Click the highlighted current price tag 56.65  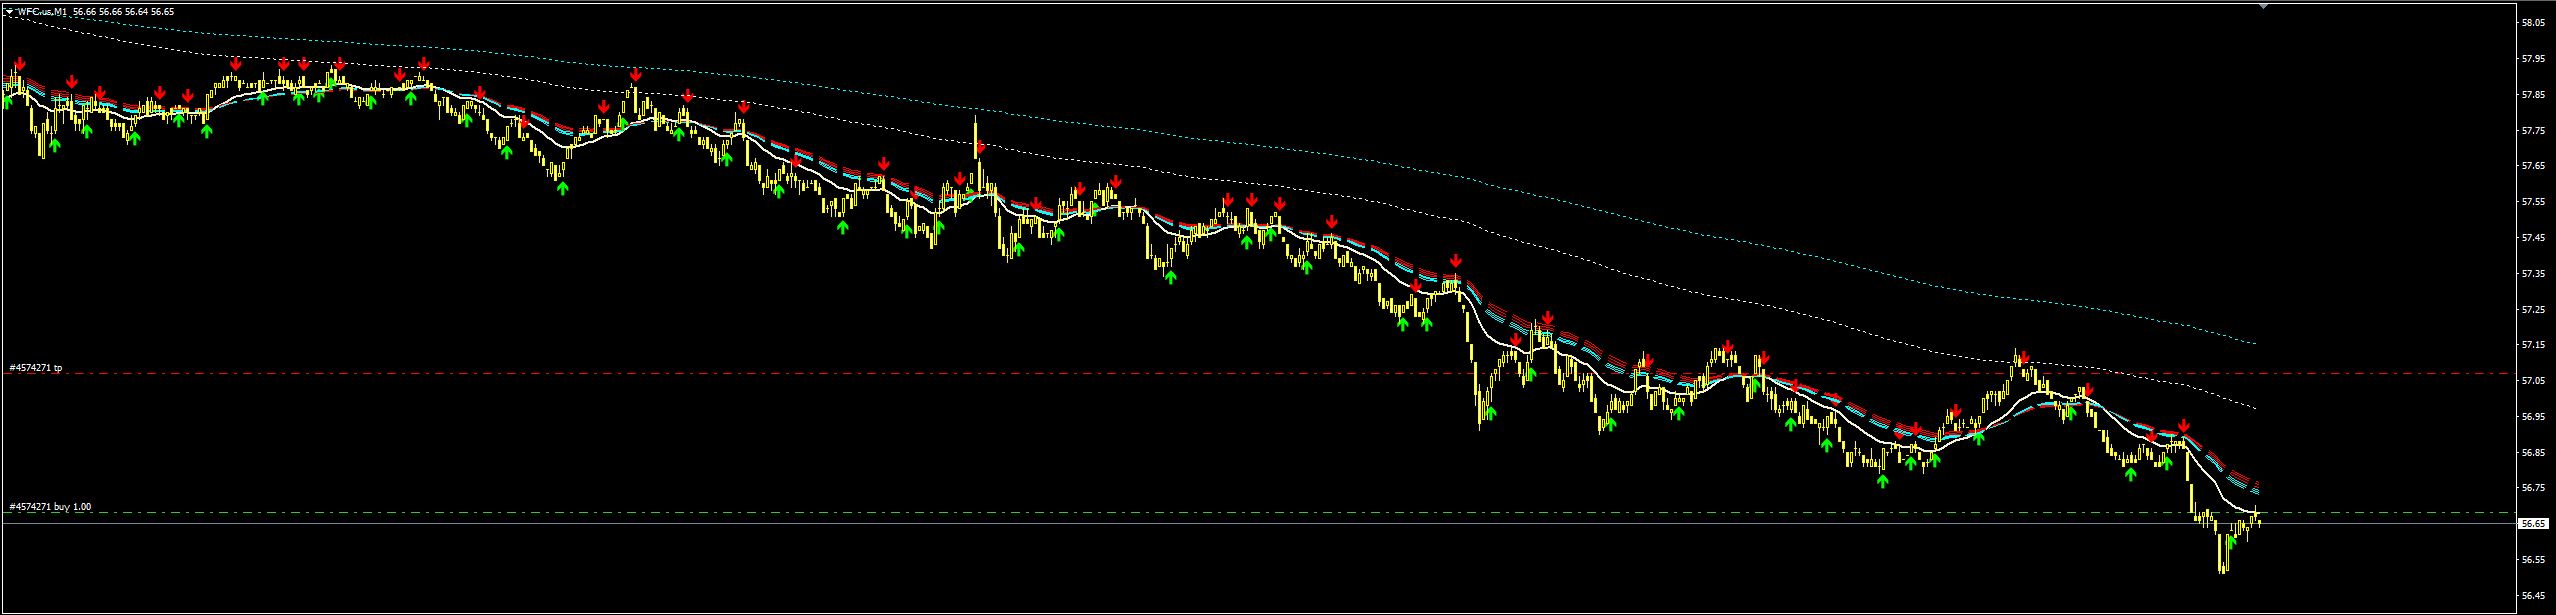(x=2532, y=523)
